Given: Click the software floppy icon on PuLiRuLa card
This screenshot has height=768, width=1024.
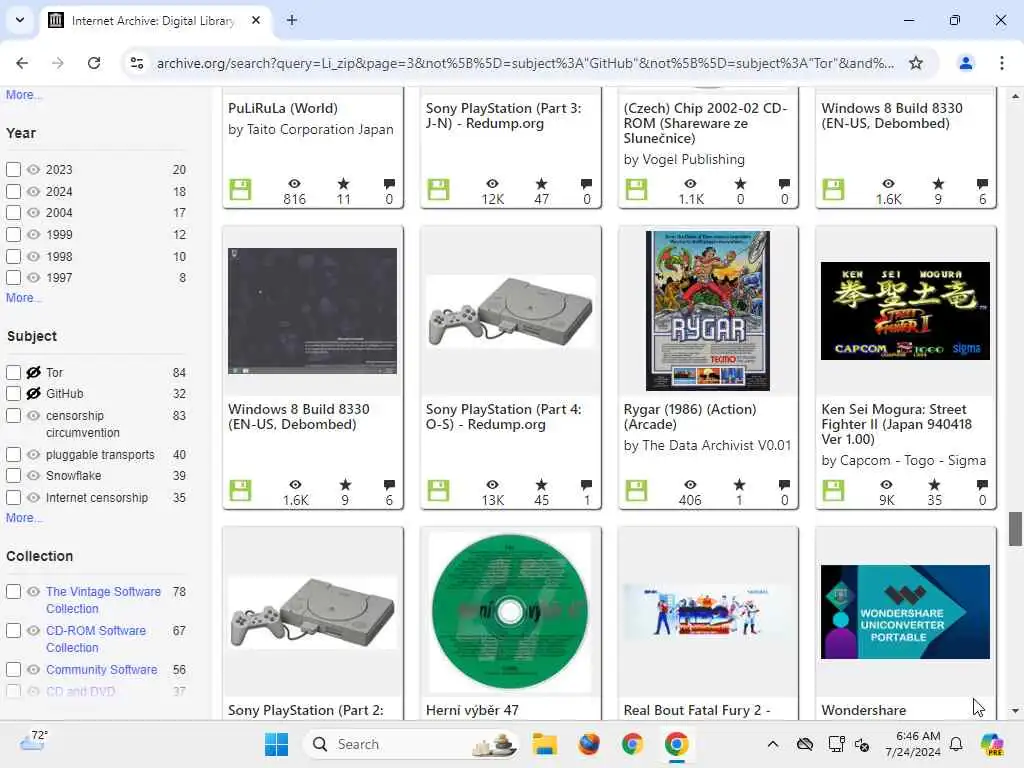Looking at the screenshot, I should click(240, 189).
